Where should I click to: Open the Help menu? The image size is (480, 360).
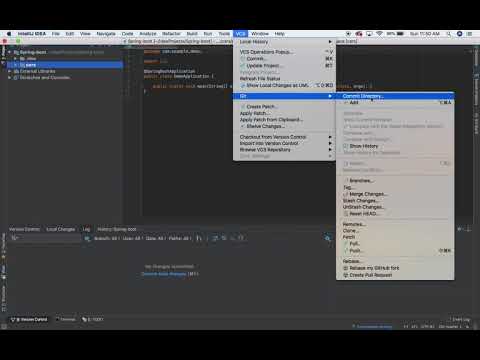(279, 34)
